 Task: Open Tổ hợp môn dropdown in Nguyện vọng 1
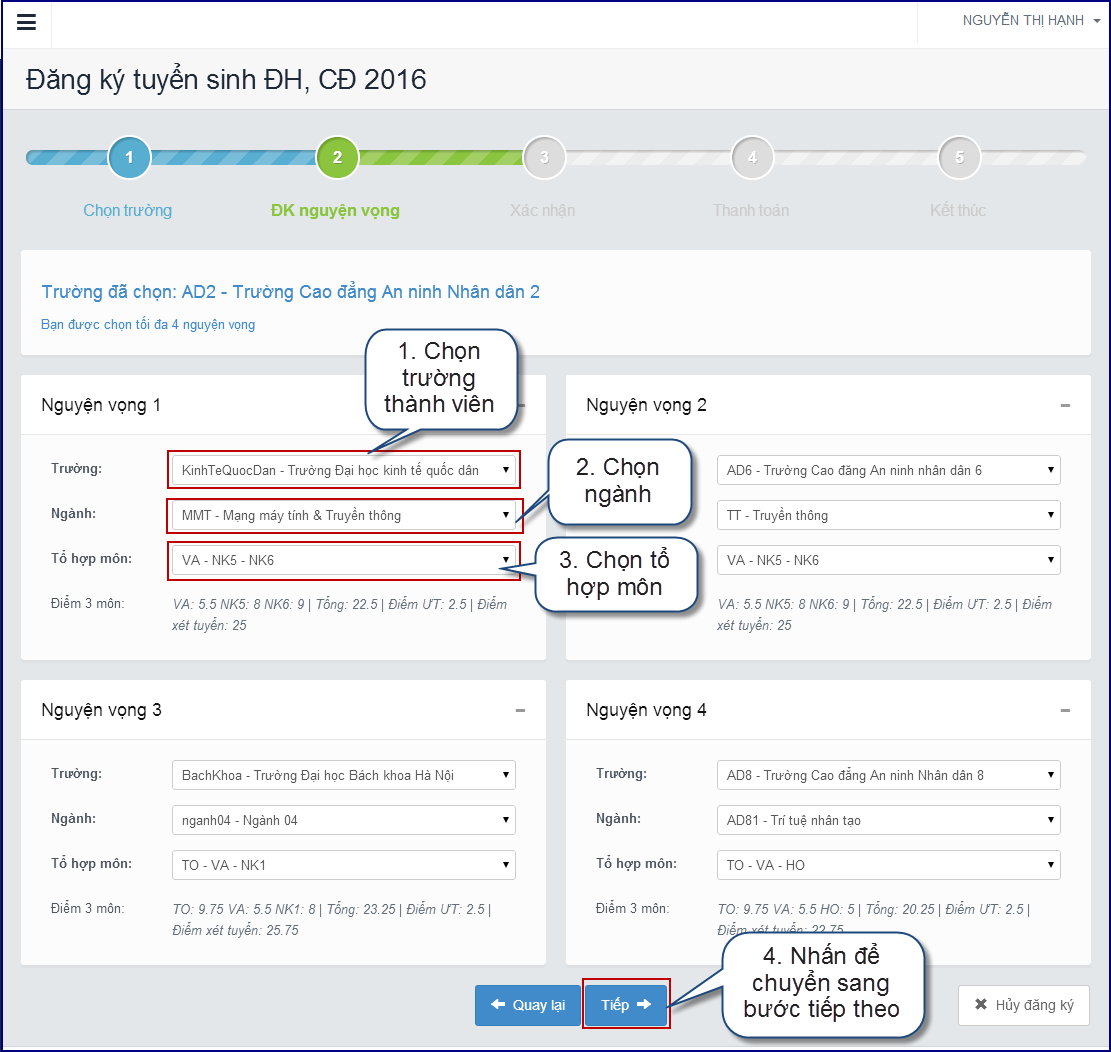coord(344,560)
